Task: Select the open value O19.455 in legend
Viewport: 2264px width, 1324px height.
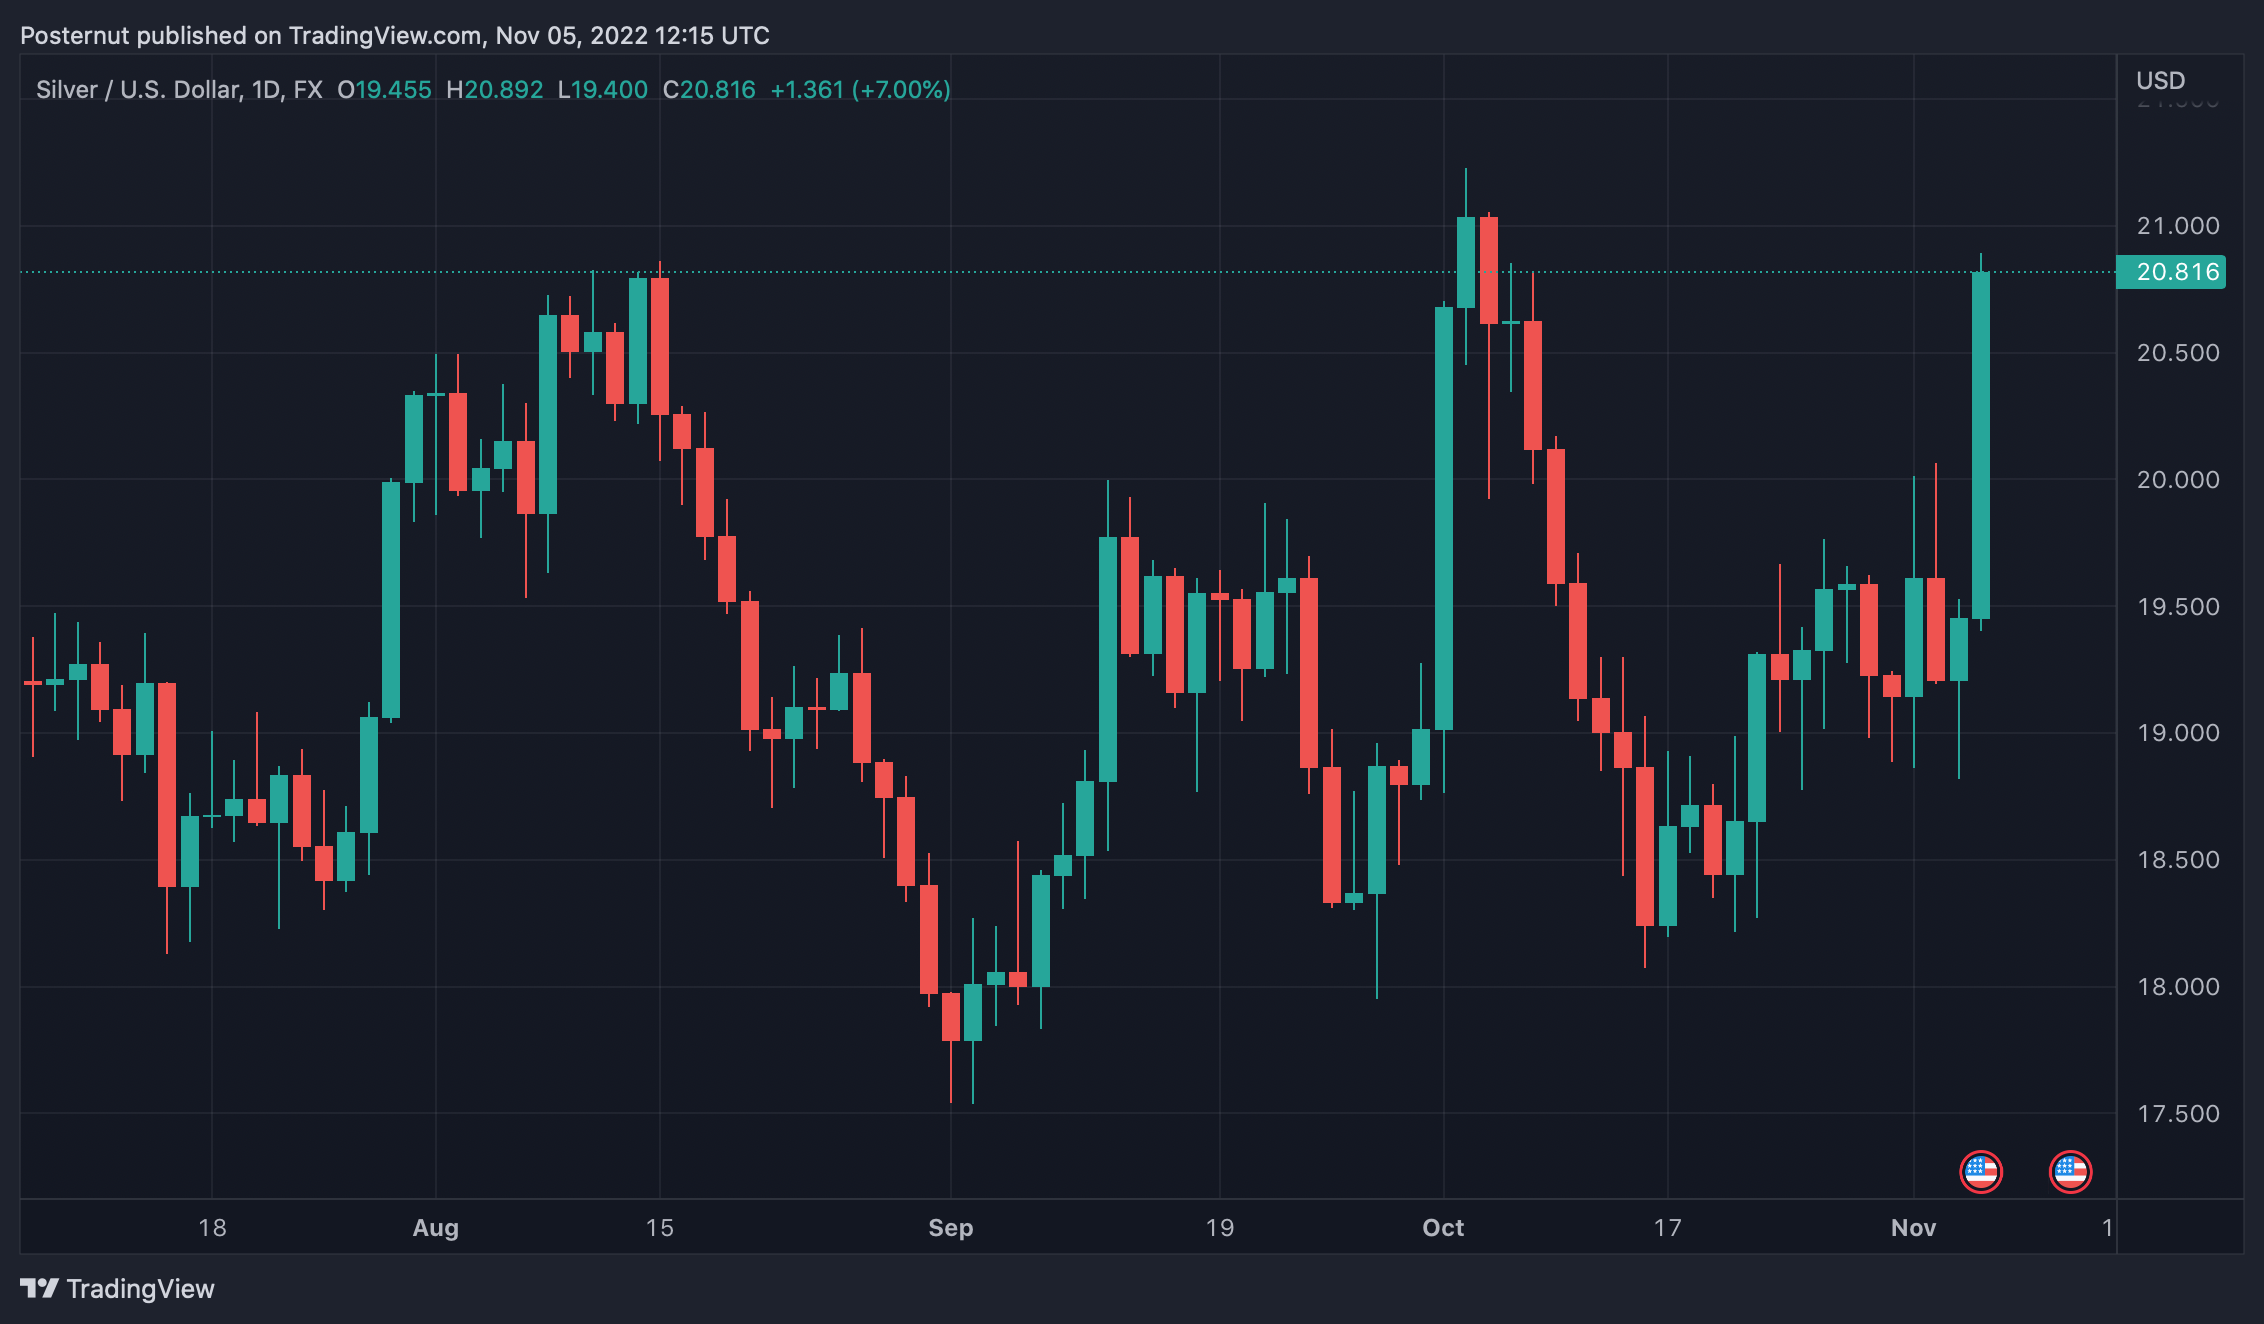Action: pyautogui.click(x=383, y=89)
